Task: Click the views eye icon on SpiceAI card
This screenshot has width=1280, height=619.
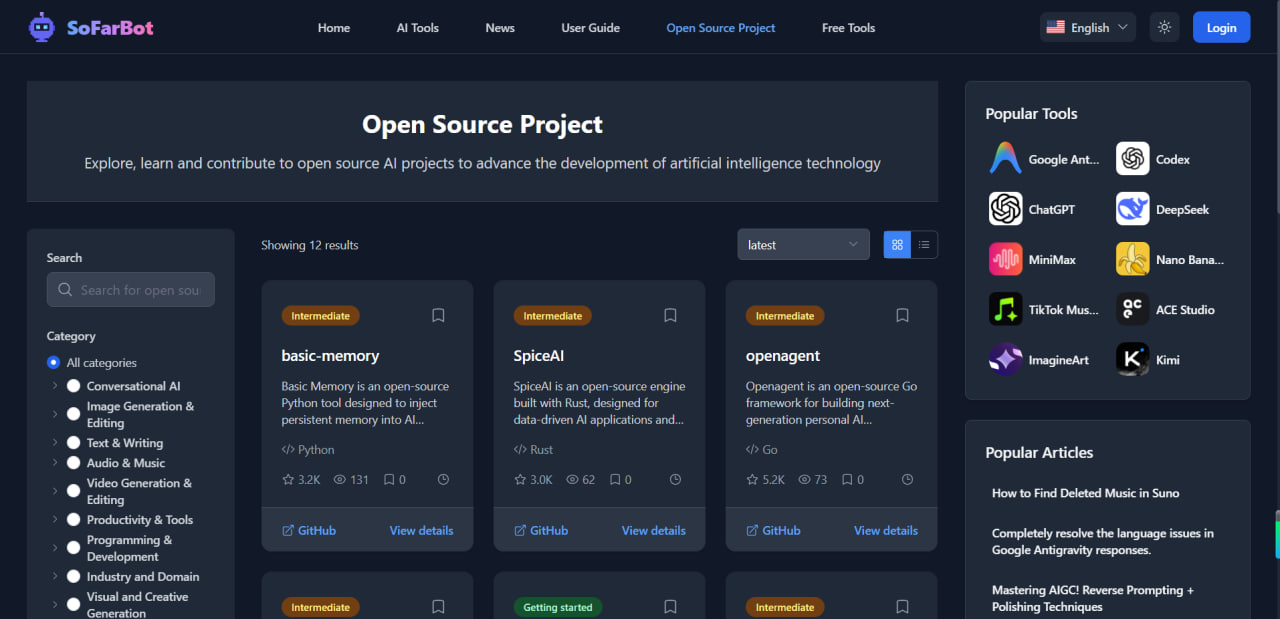Action: pyautogui.click(x=572, y=480)
